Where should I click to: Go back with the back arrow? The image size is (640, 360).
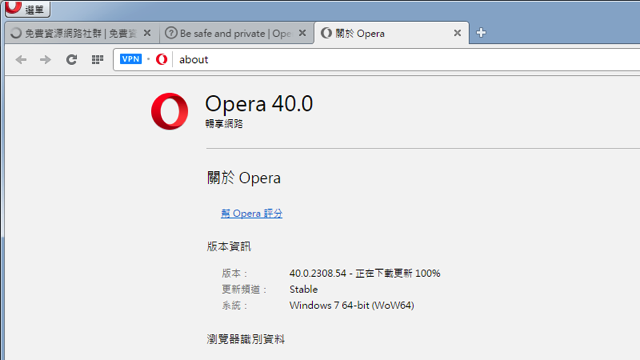[x=21, y=60]
